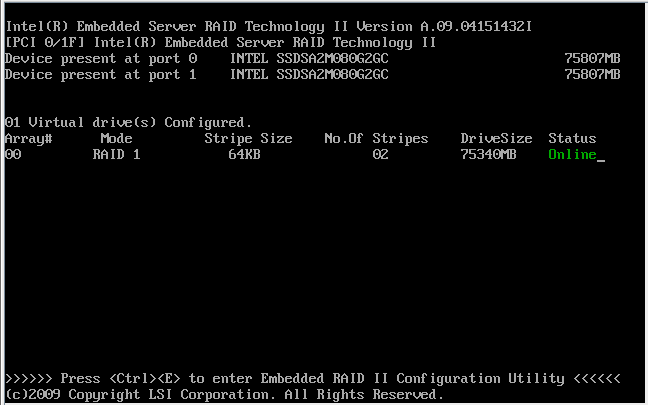Click the Status column header

(x=572, y=138)
